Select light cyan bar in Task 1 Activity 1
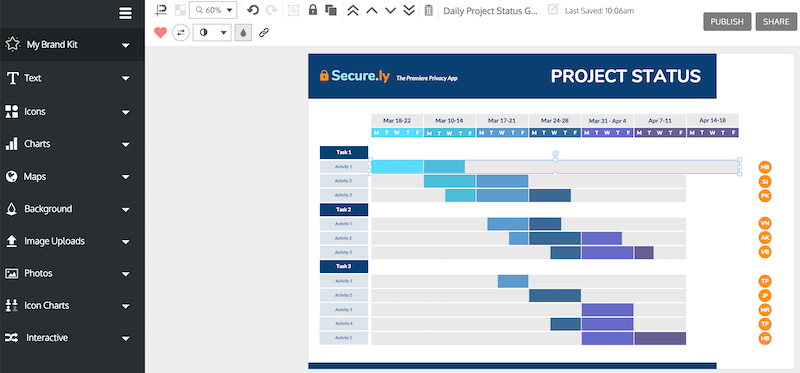 coord(397,167)
